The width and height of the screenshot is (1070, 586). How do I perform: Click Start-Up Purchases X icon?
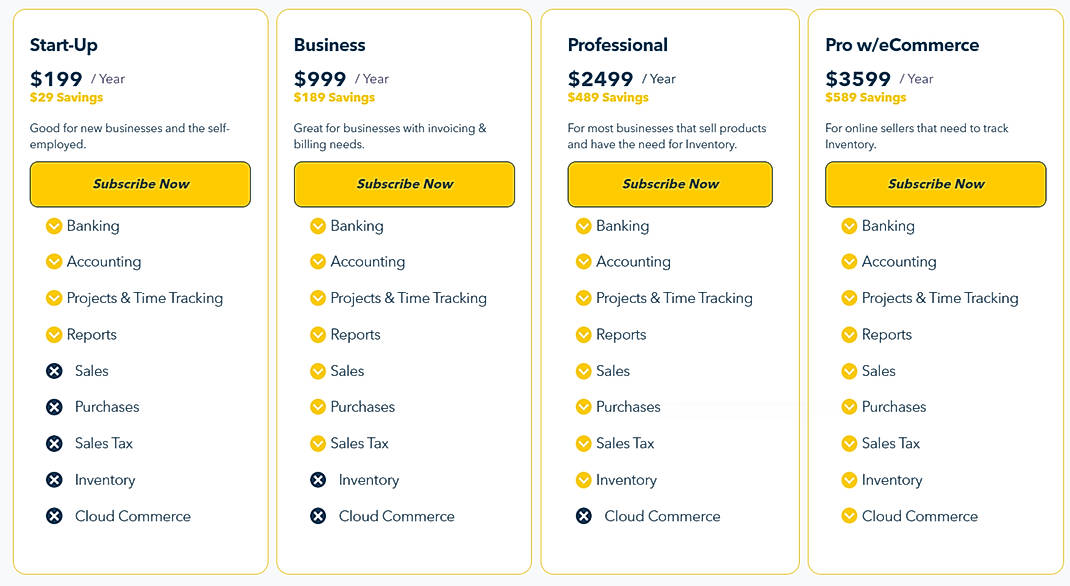coord(54,407)
